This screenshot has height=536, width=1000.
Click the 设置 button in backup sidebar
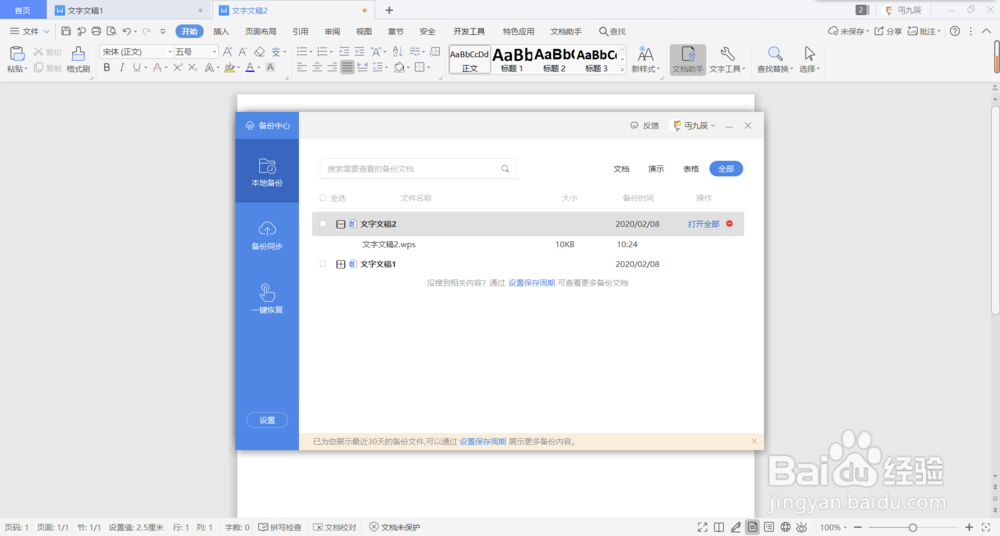pos(267,420)
